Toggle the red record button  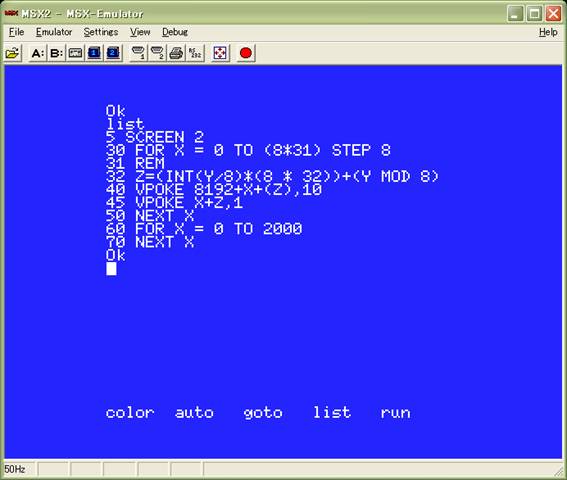[x=246, y=53]
